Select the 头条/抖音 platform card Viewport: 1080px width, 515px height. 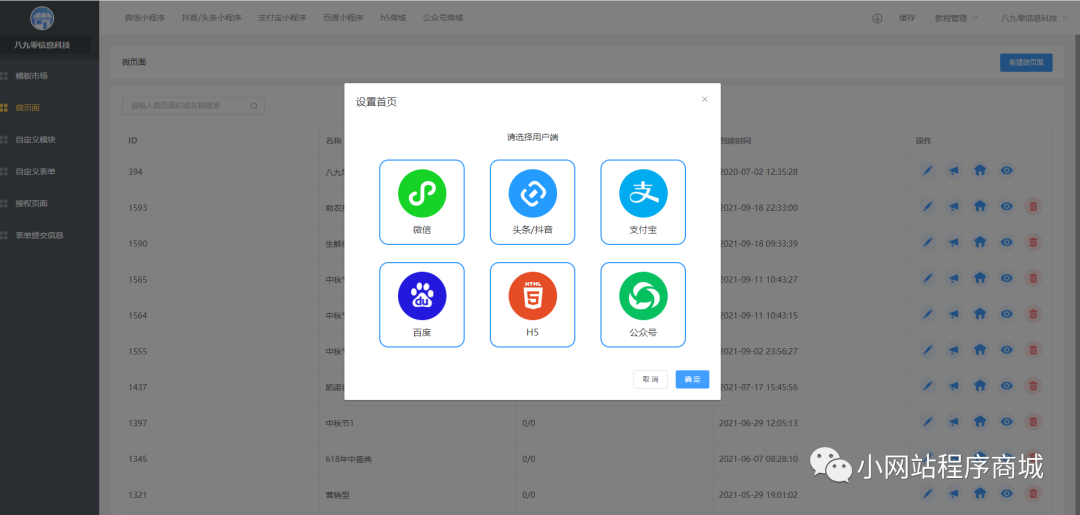(x=532, y=202)
